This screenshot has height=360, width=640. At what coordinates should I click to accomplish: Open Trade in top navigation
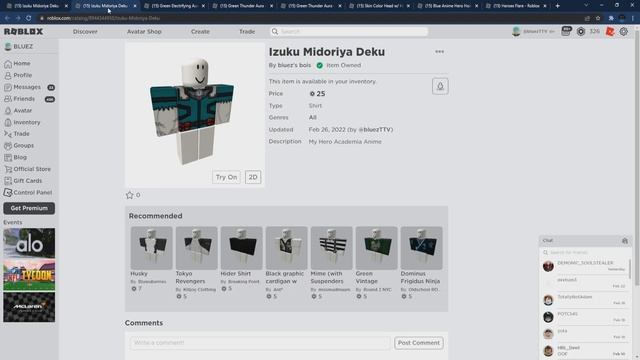point(247,31)
